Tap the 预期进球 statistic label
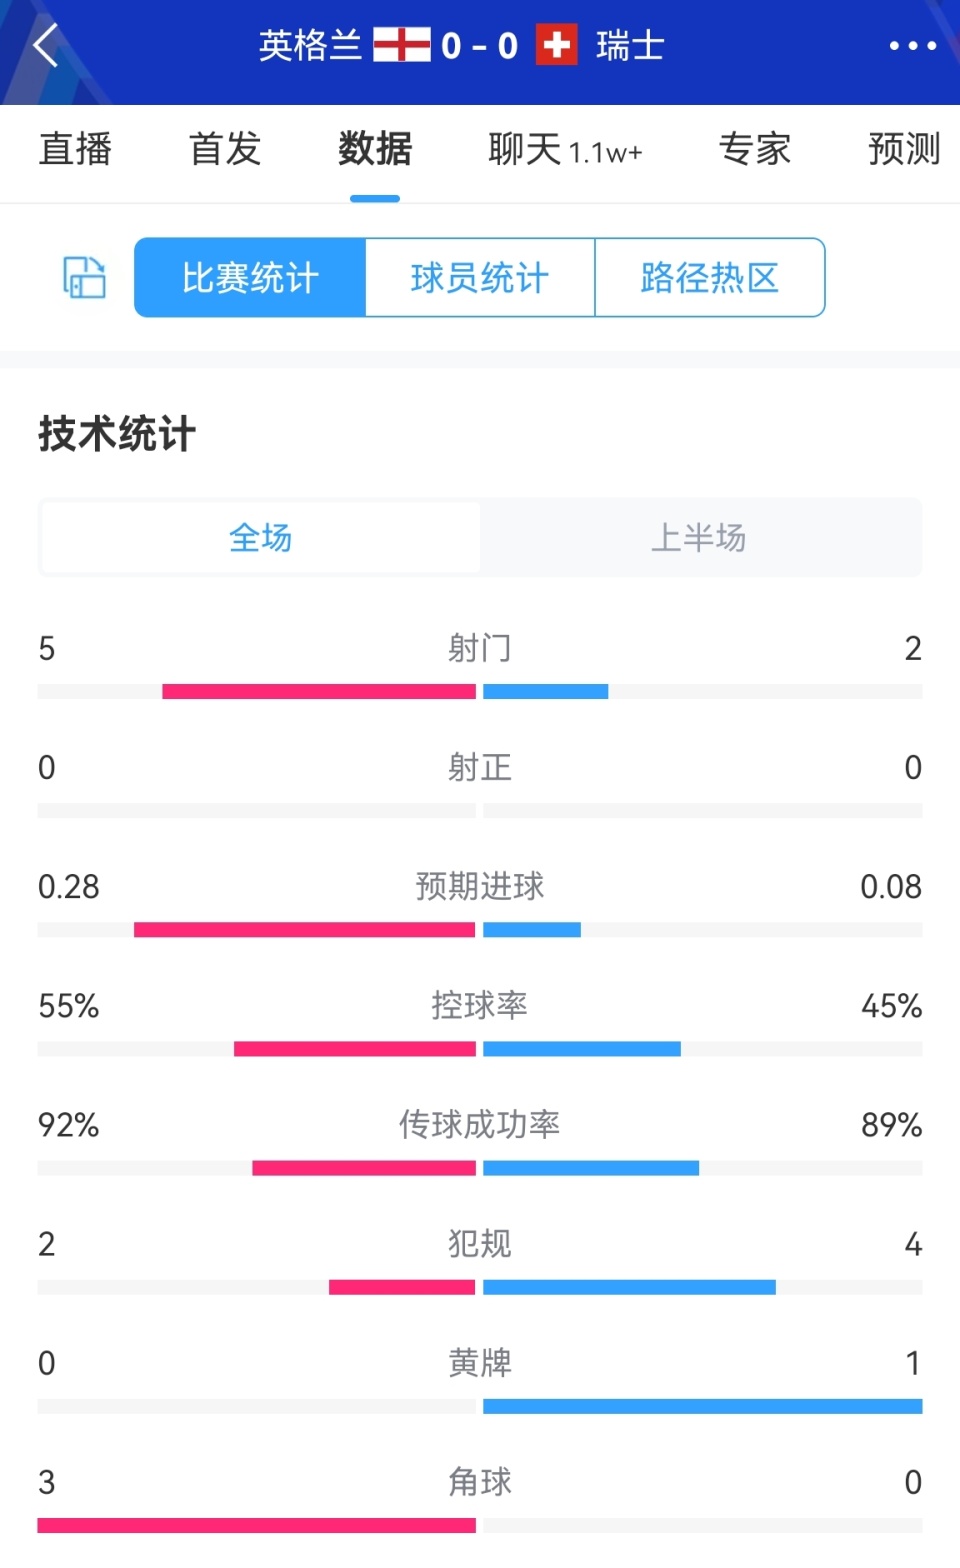 tap(480, 886)
